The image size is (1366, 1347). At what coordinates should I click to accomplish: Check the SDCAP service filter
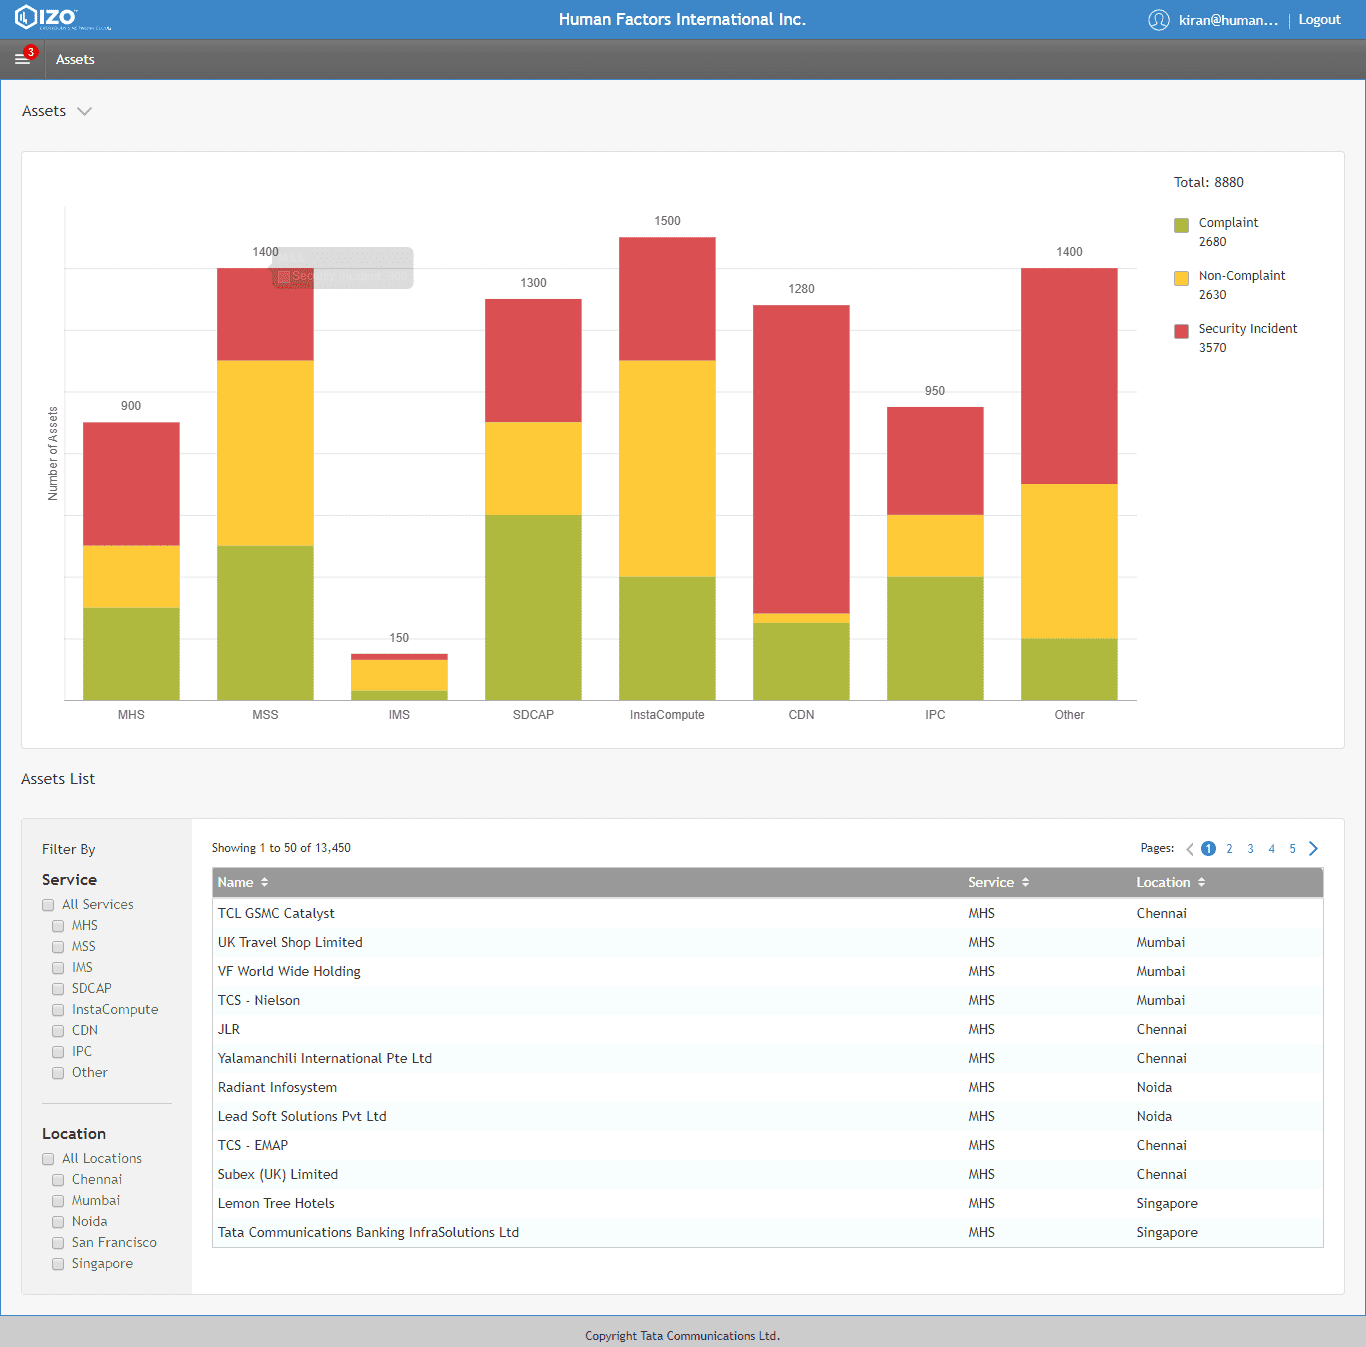(58, 989)
